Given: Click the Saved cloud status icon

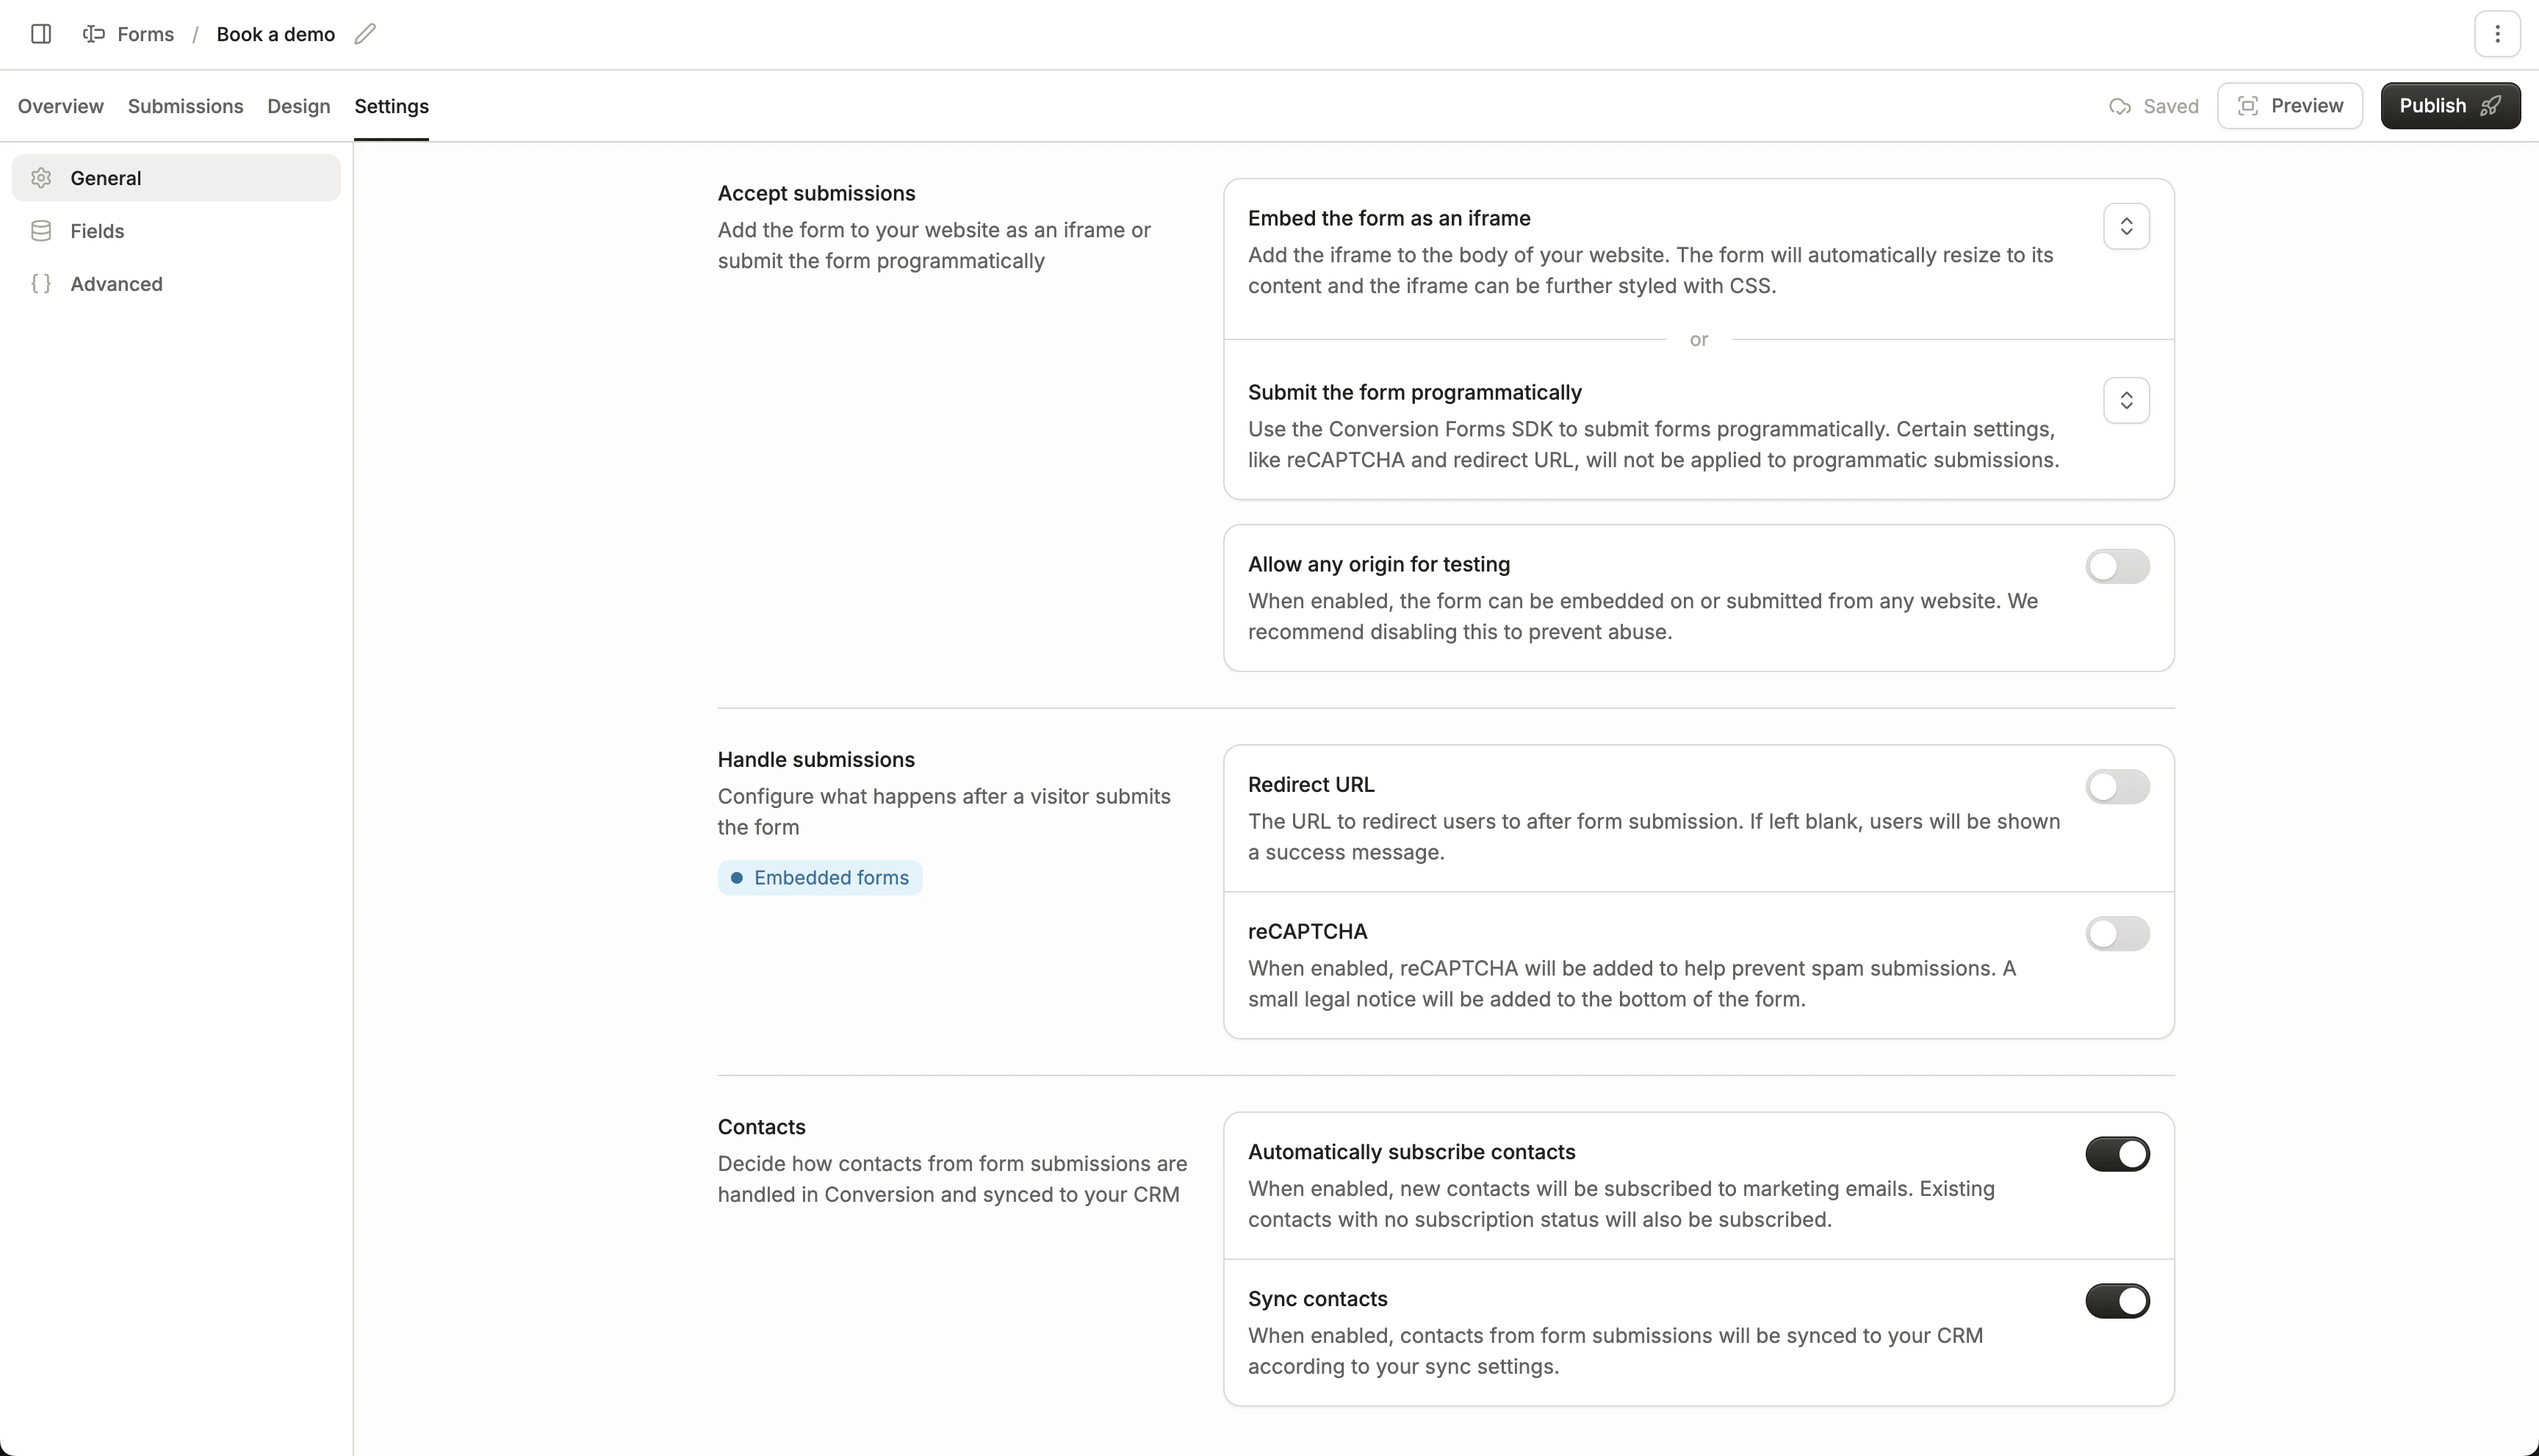Looking at the screenshot, I should click(2119, 106).
